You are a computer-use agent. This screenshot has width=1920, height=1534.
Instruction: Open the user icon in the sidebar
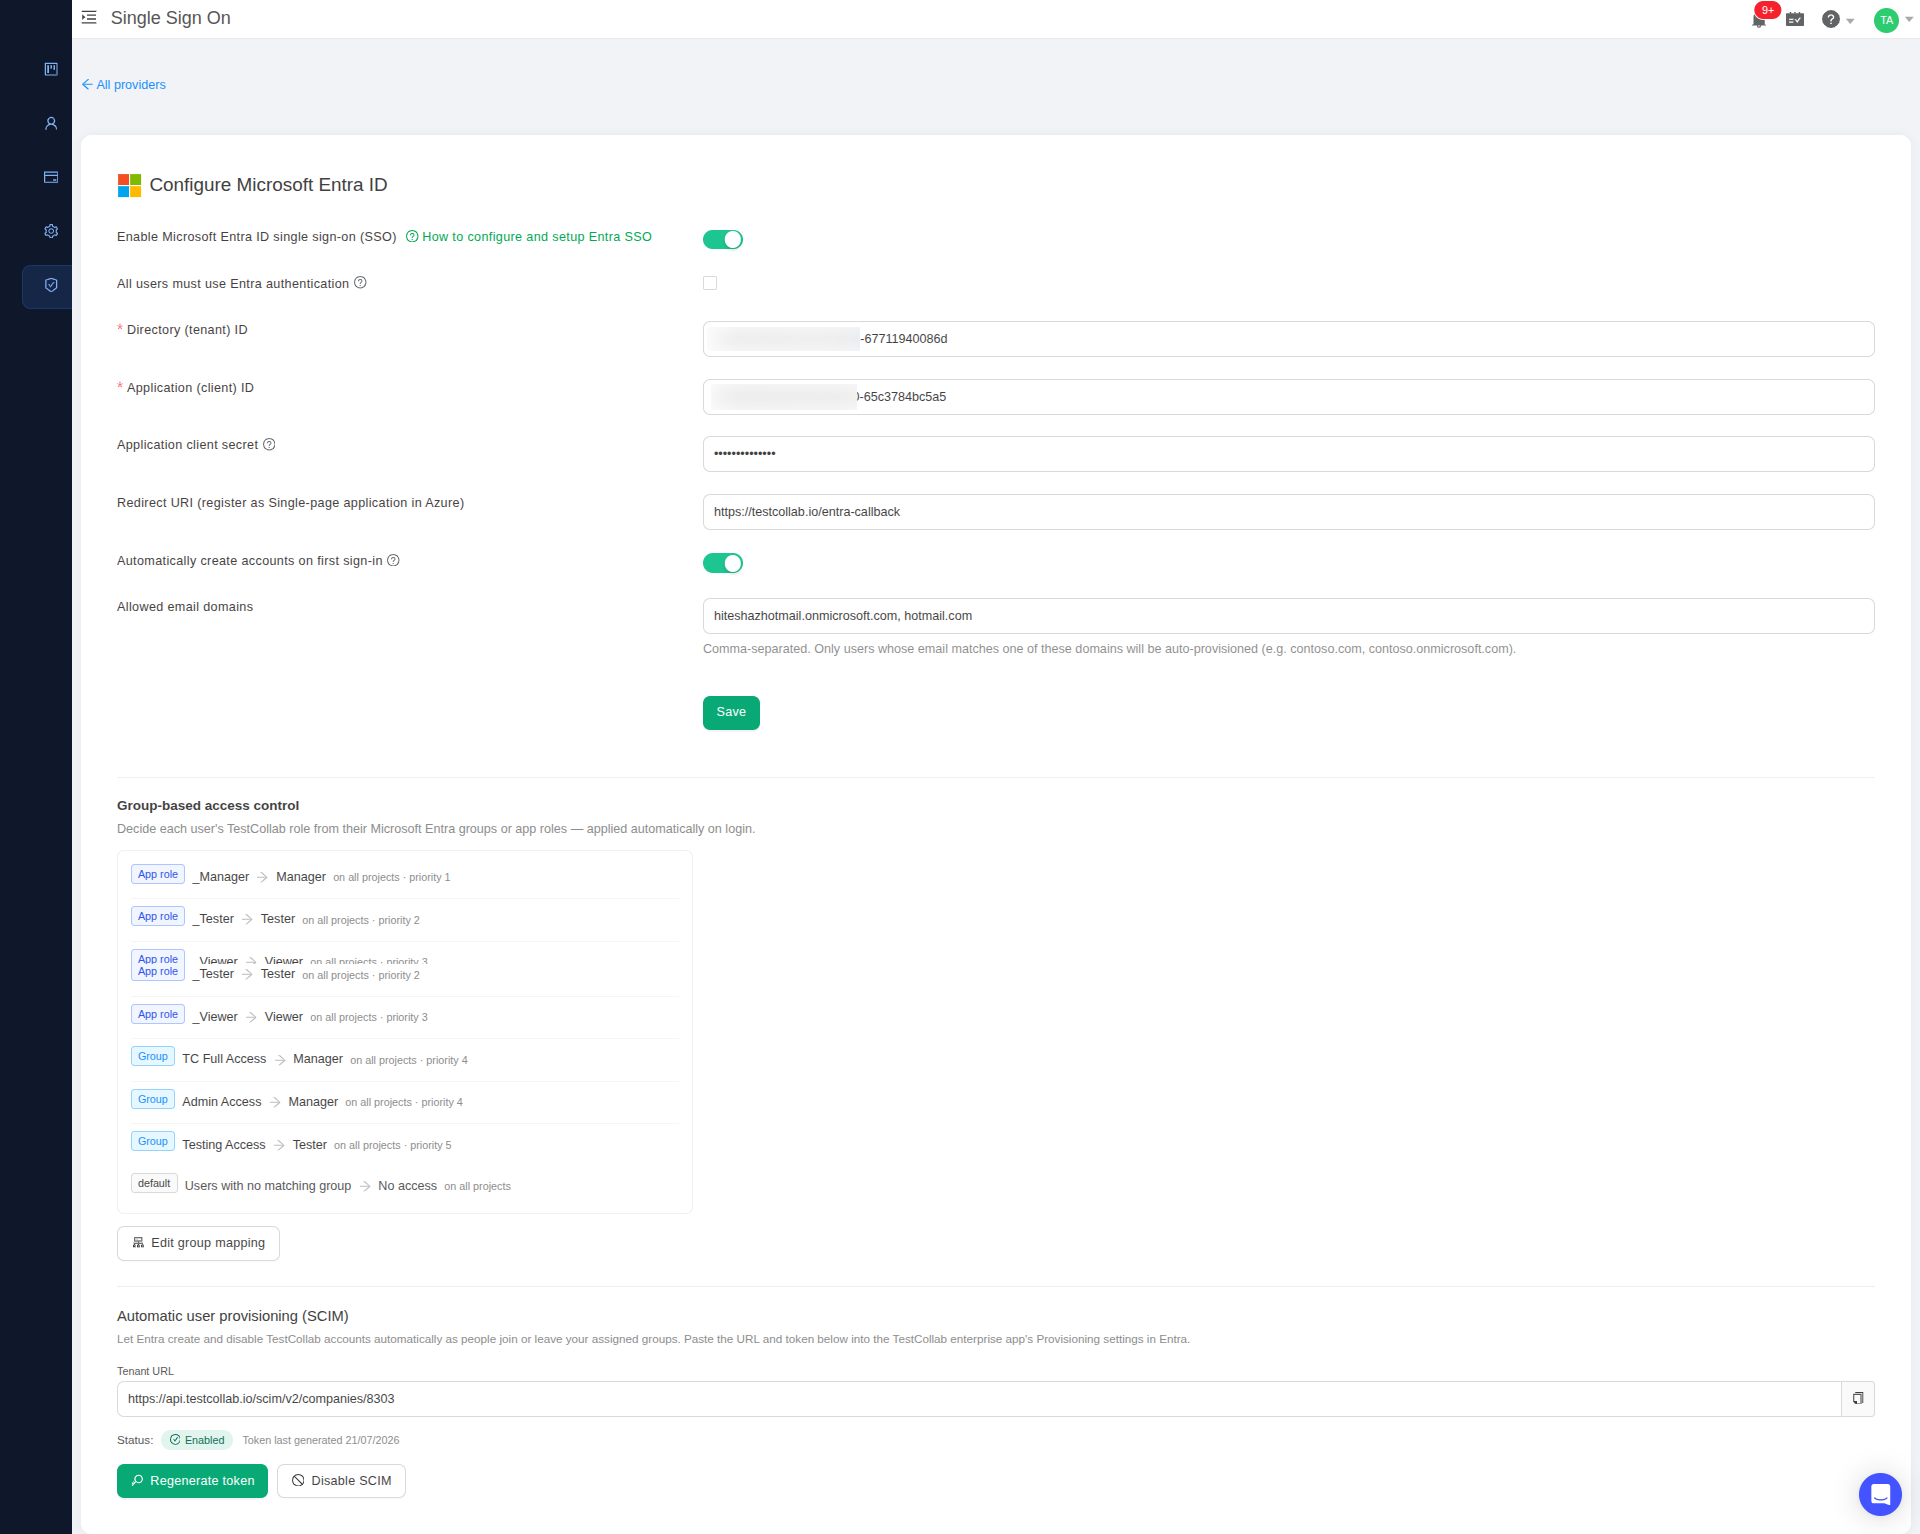pos(51,123)
